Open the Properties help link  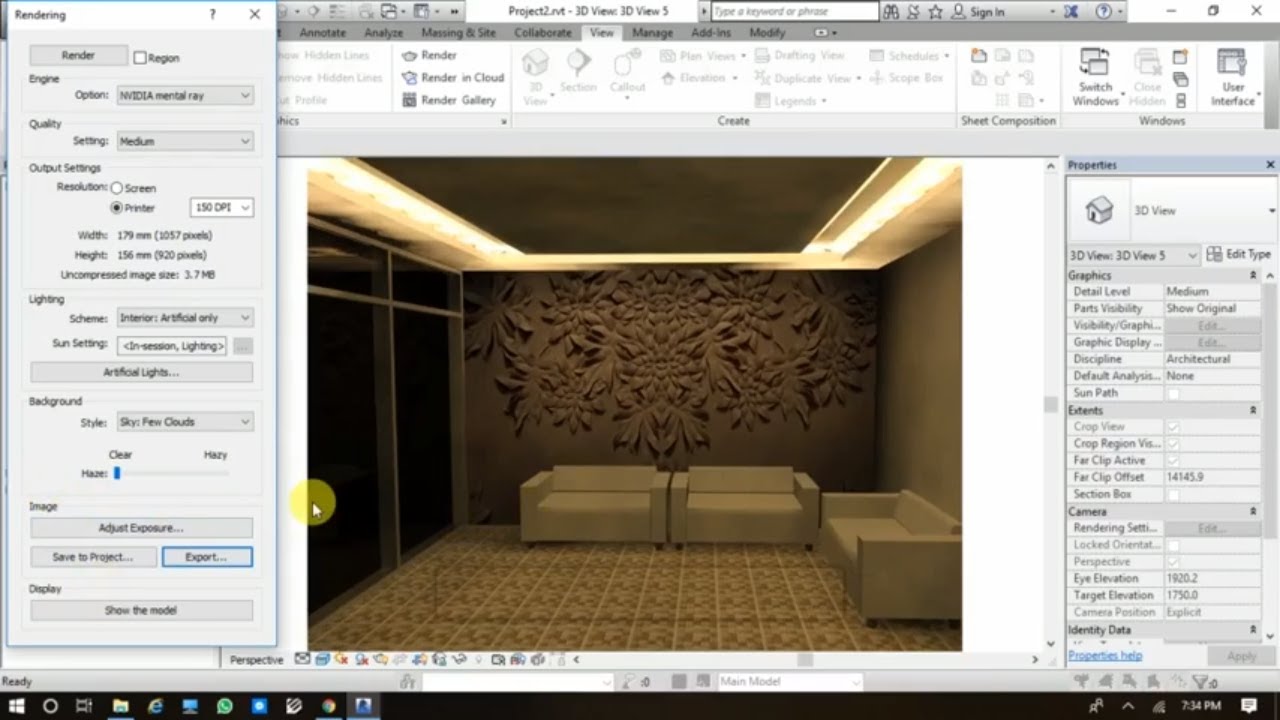[1105, 656]
